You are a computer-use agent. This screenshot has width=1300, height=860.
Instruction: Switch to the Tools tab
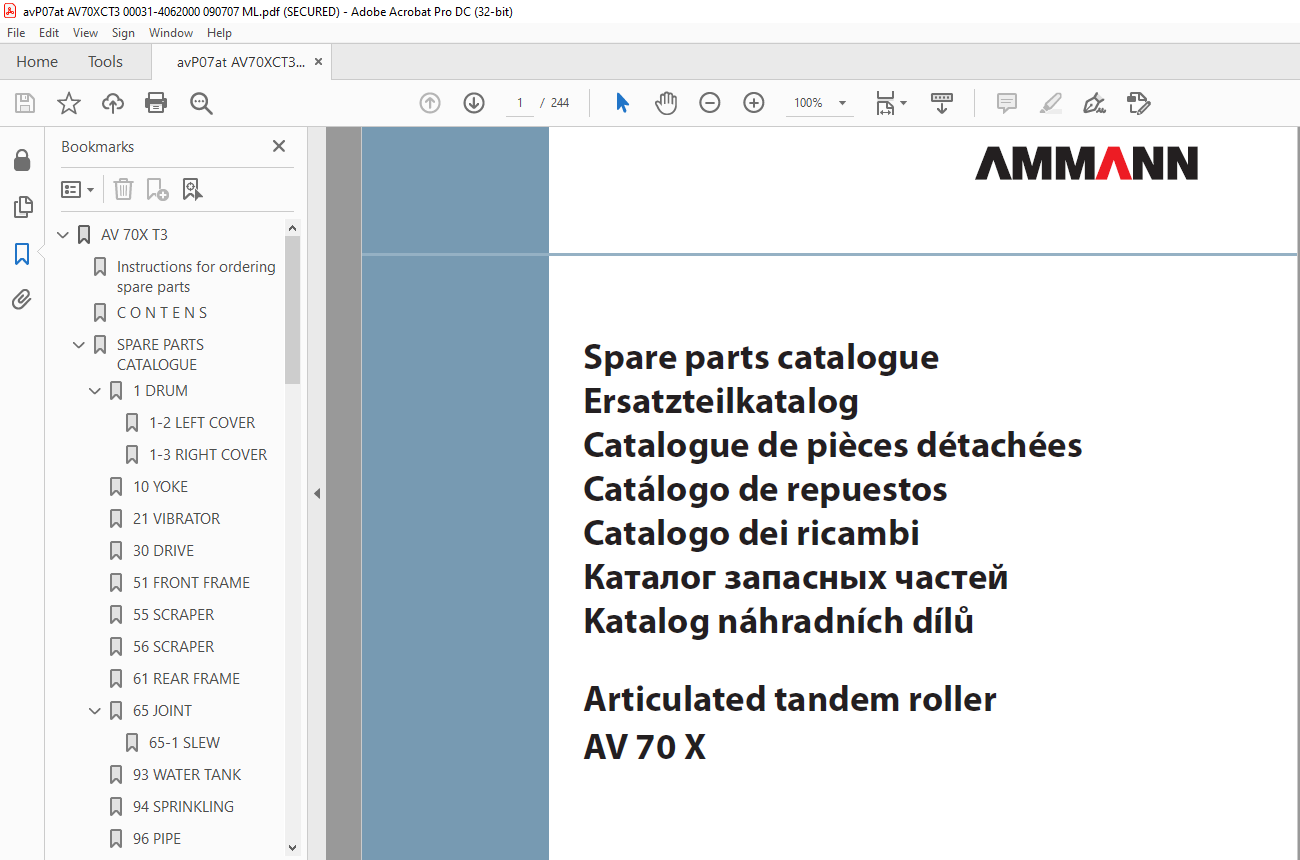(x=105, y=62)
